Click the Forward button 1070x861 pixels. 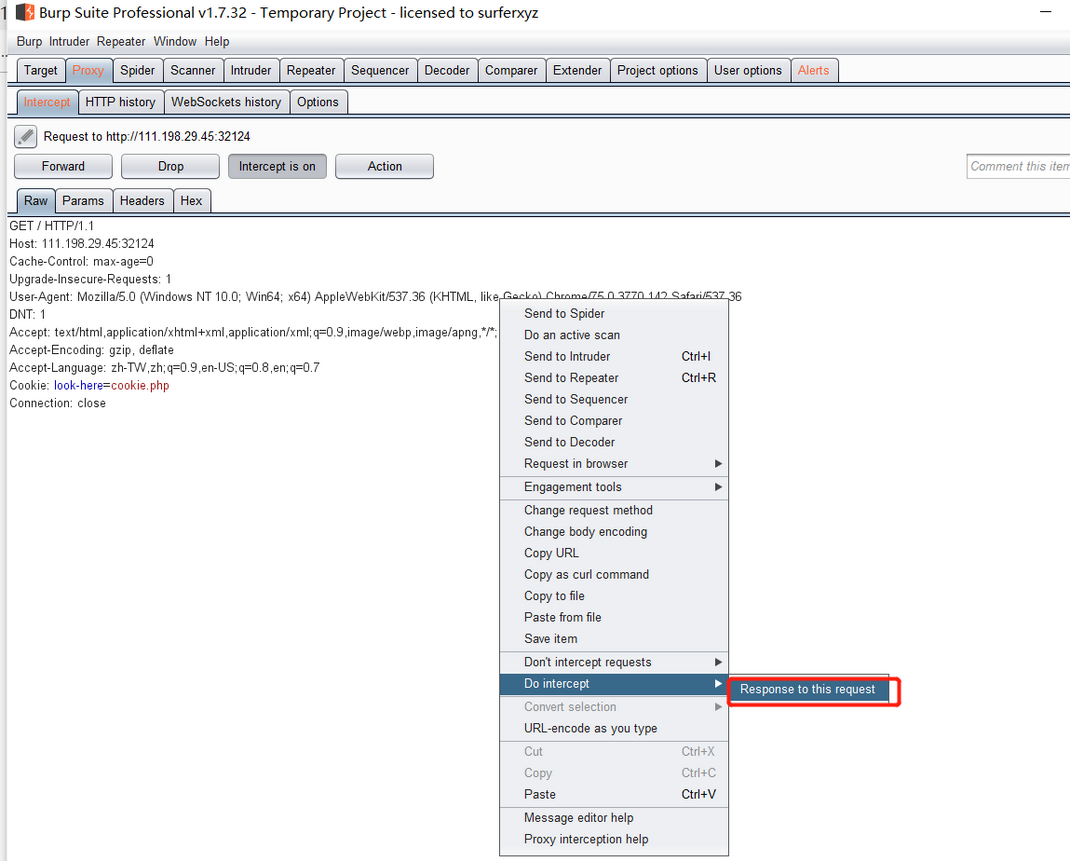click(x=63, y=166)
